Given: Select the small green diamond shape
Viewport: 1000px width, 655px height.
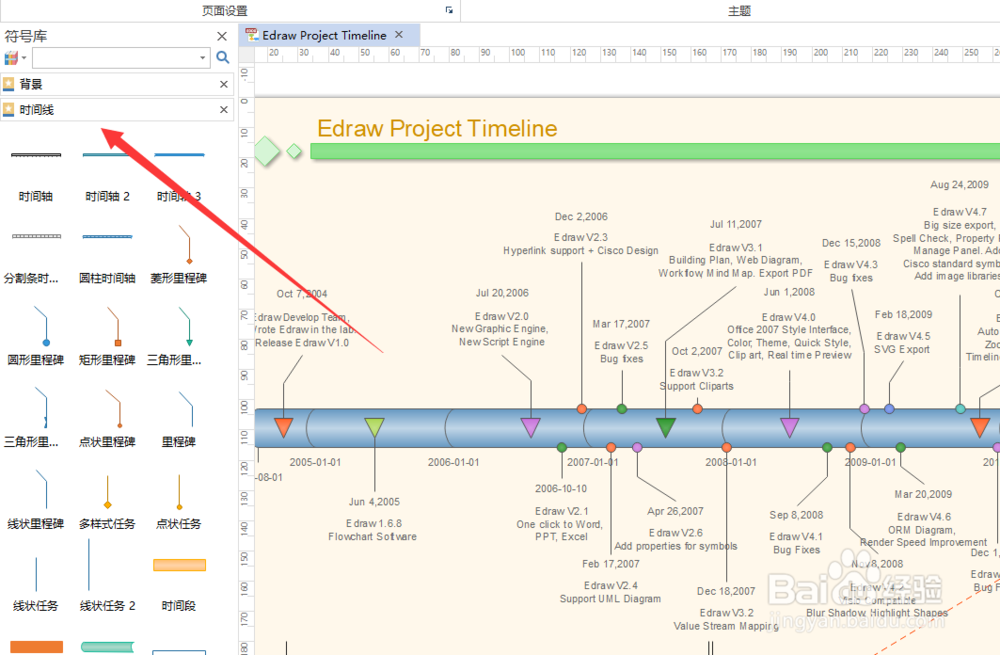Looking at the screenshot, I should [294, 151].
